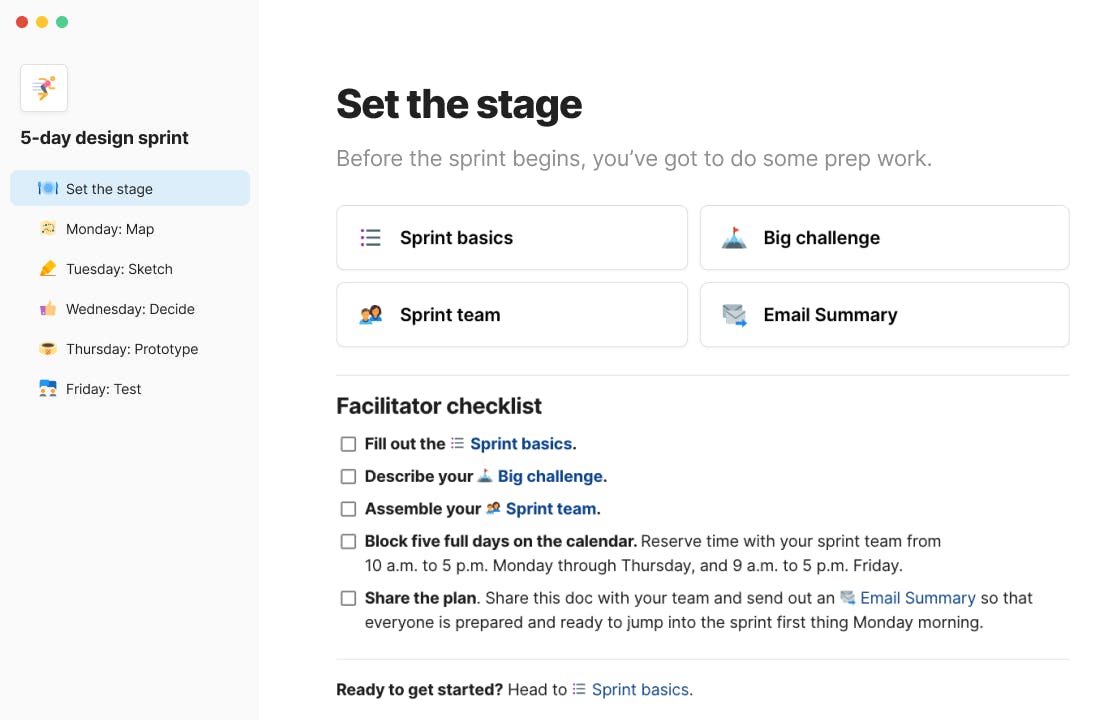Image resolution: width=1096 pixels, height=720 pixels.
Task: Click the envelope icon on Email Summary card
Action: [x=734, y=315]
